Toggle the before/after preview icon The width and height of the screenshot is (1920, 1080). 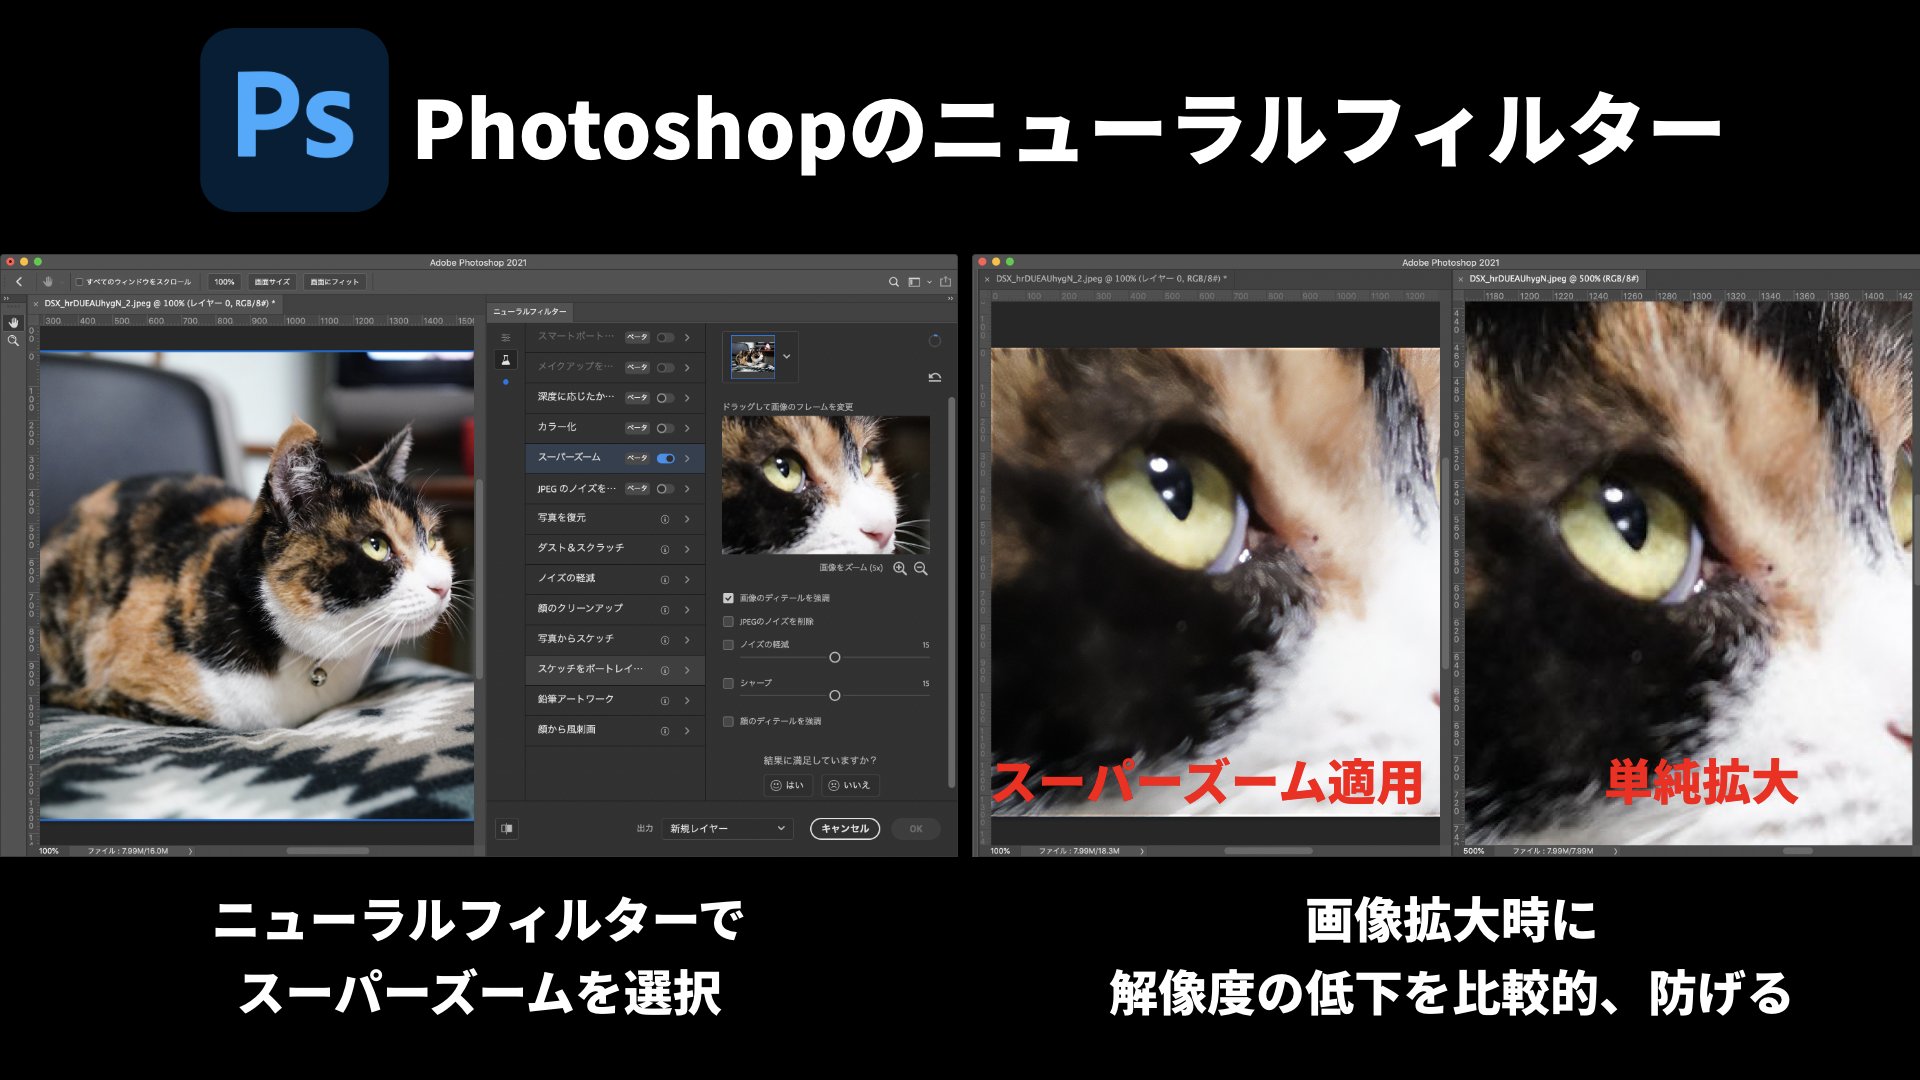pos(507,828)
